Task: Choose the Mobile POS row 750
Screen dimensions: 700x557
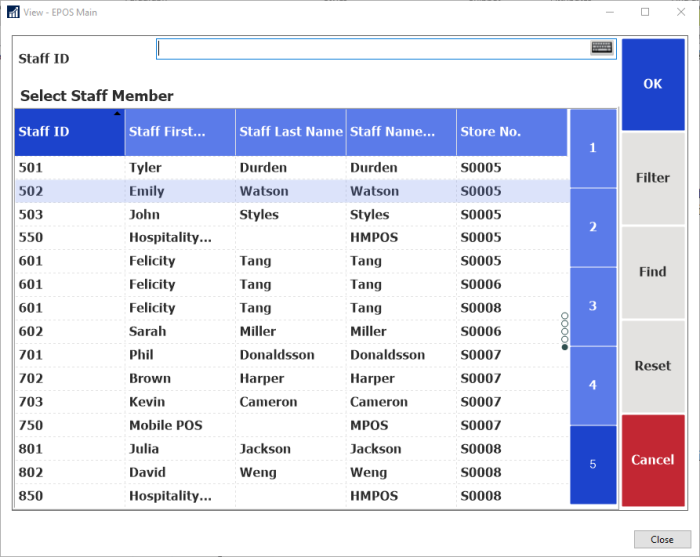Action: pos(292,425)
